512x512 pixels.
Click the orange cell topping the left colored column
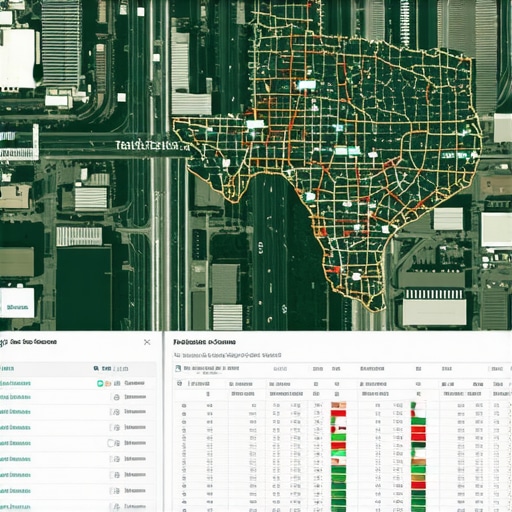[x=338, y=405]
